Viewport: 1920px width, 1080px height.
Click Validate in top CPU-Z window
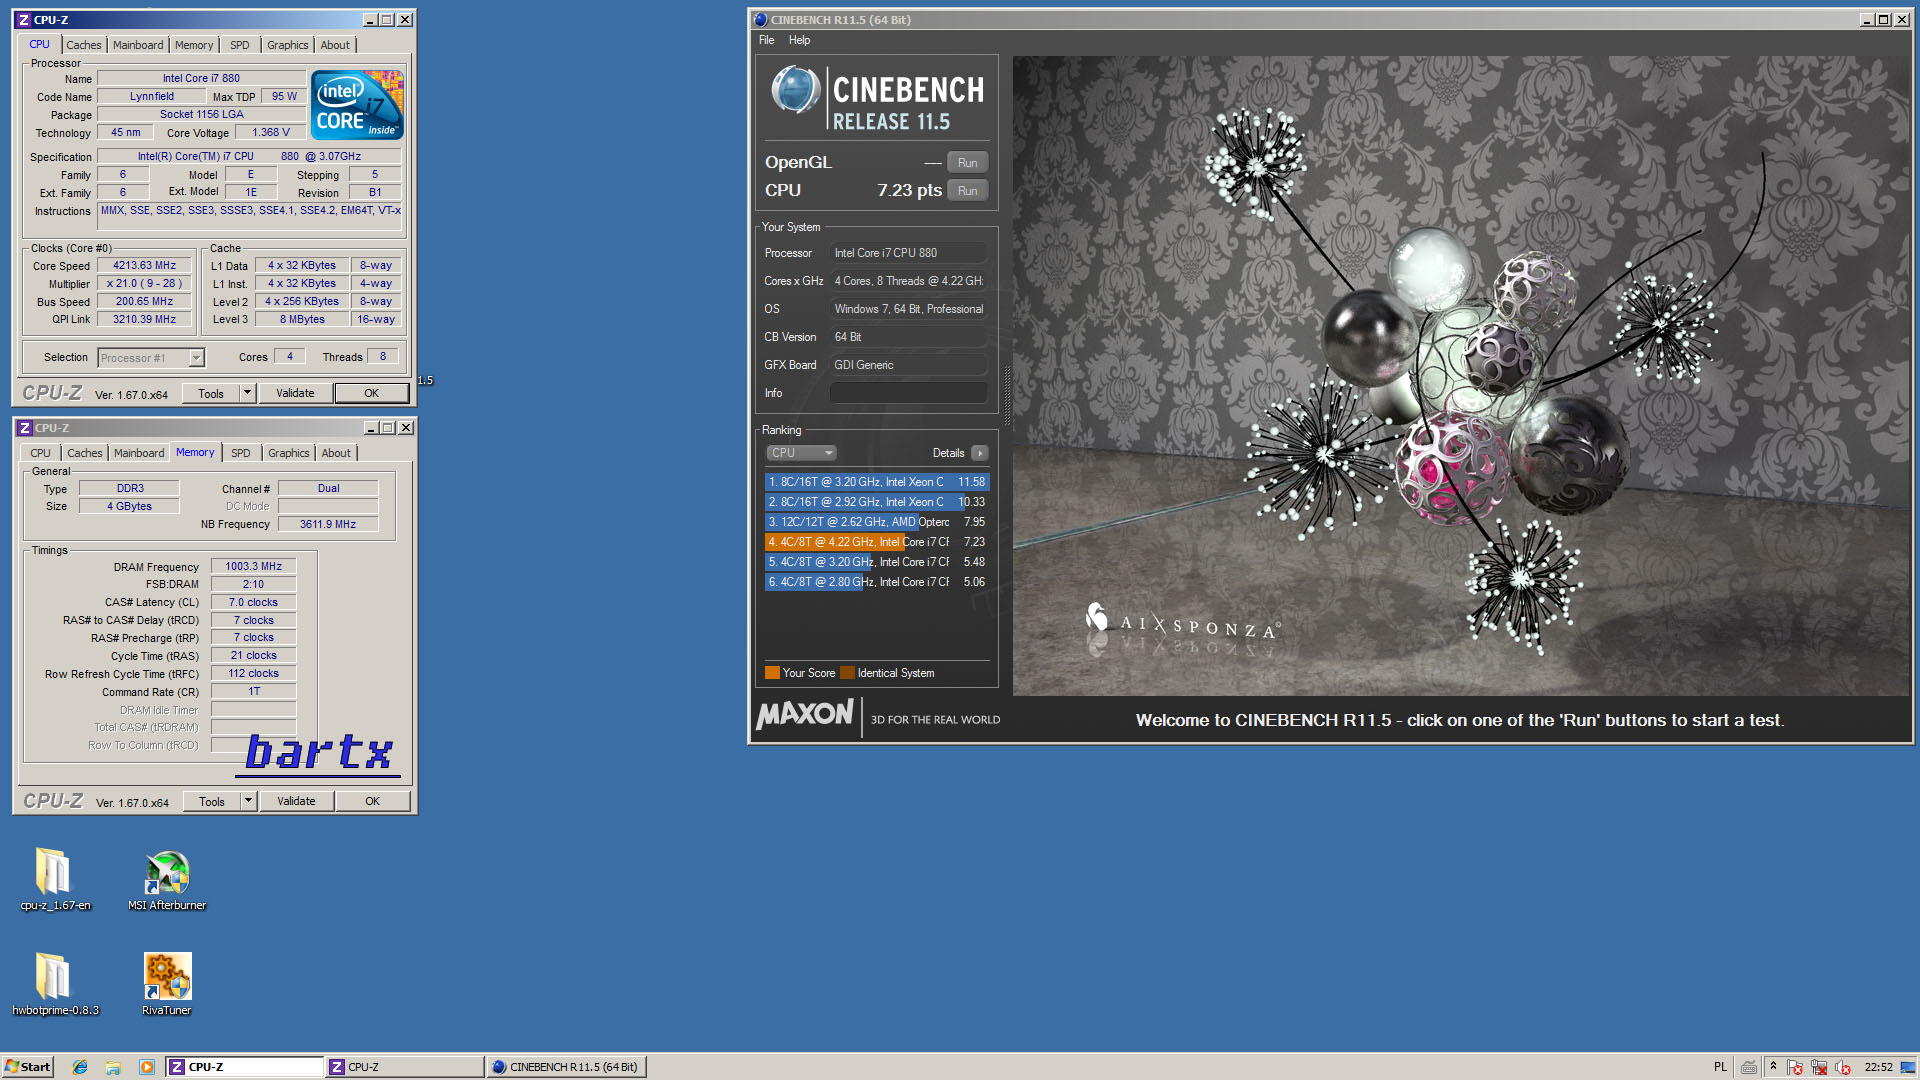click(296, 393)
